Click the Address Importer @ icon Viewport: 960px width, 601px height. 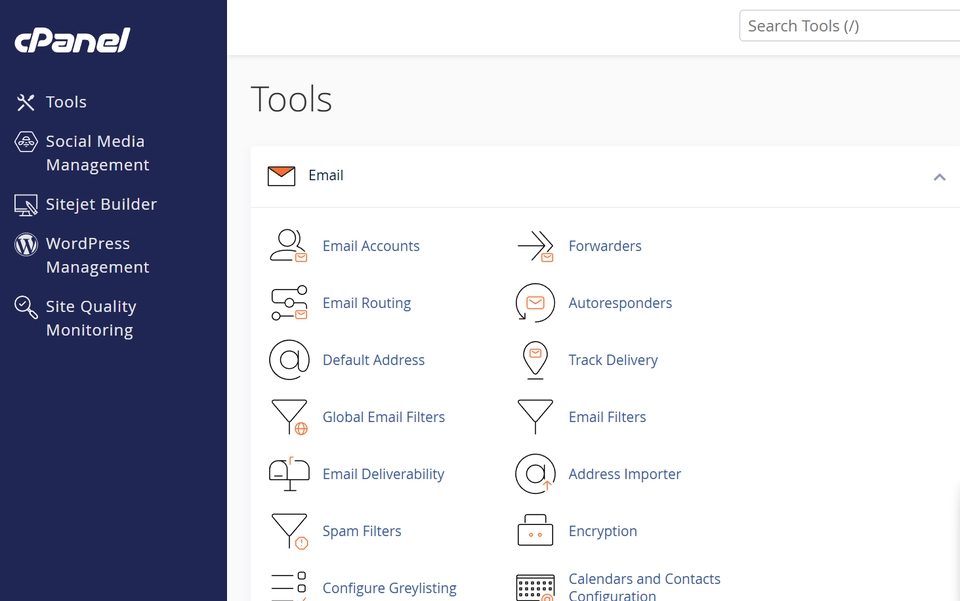[x=535, y=474]
